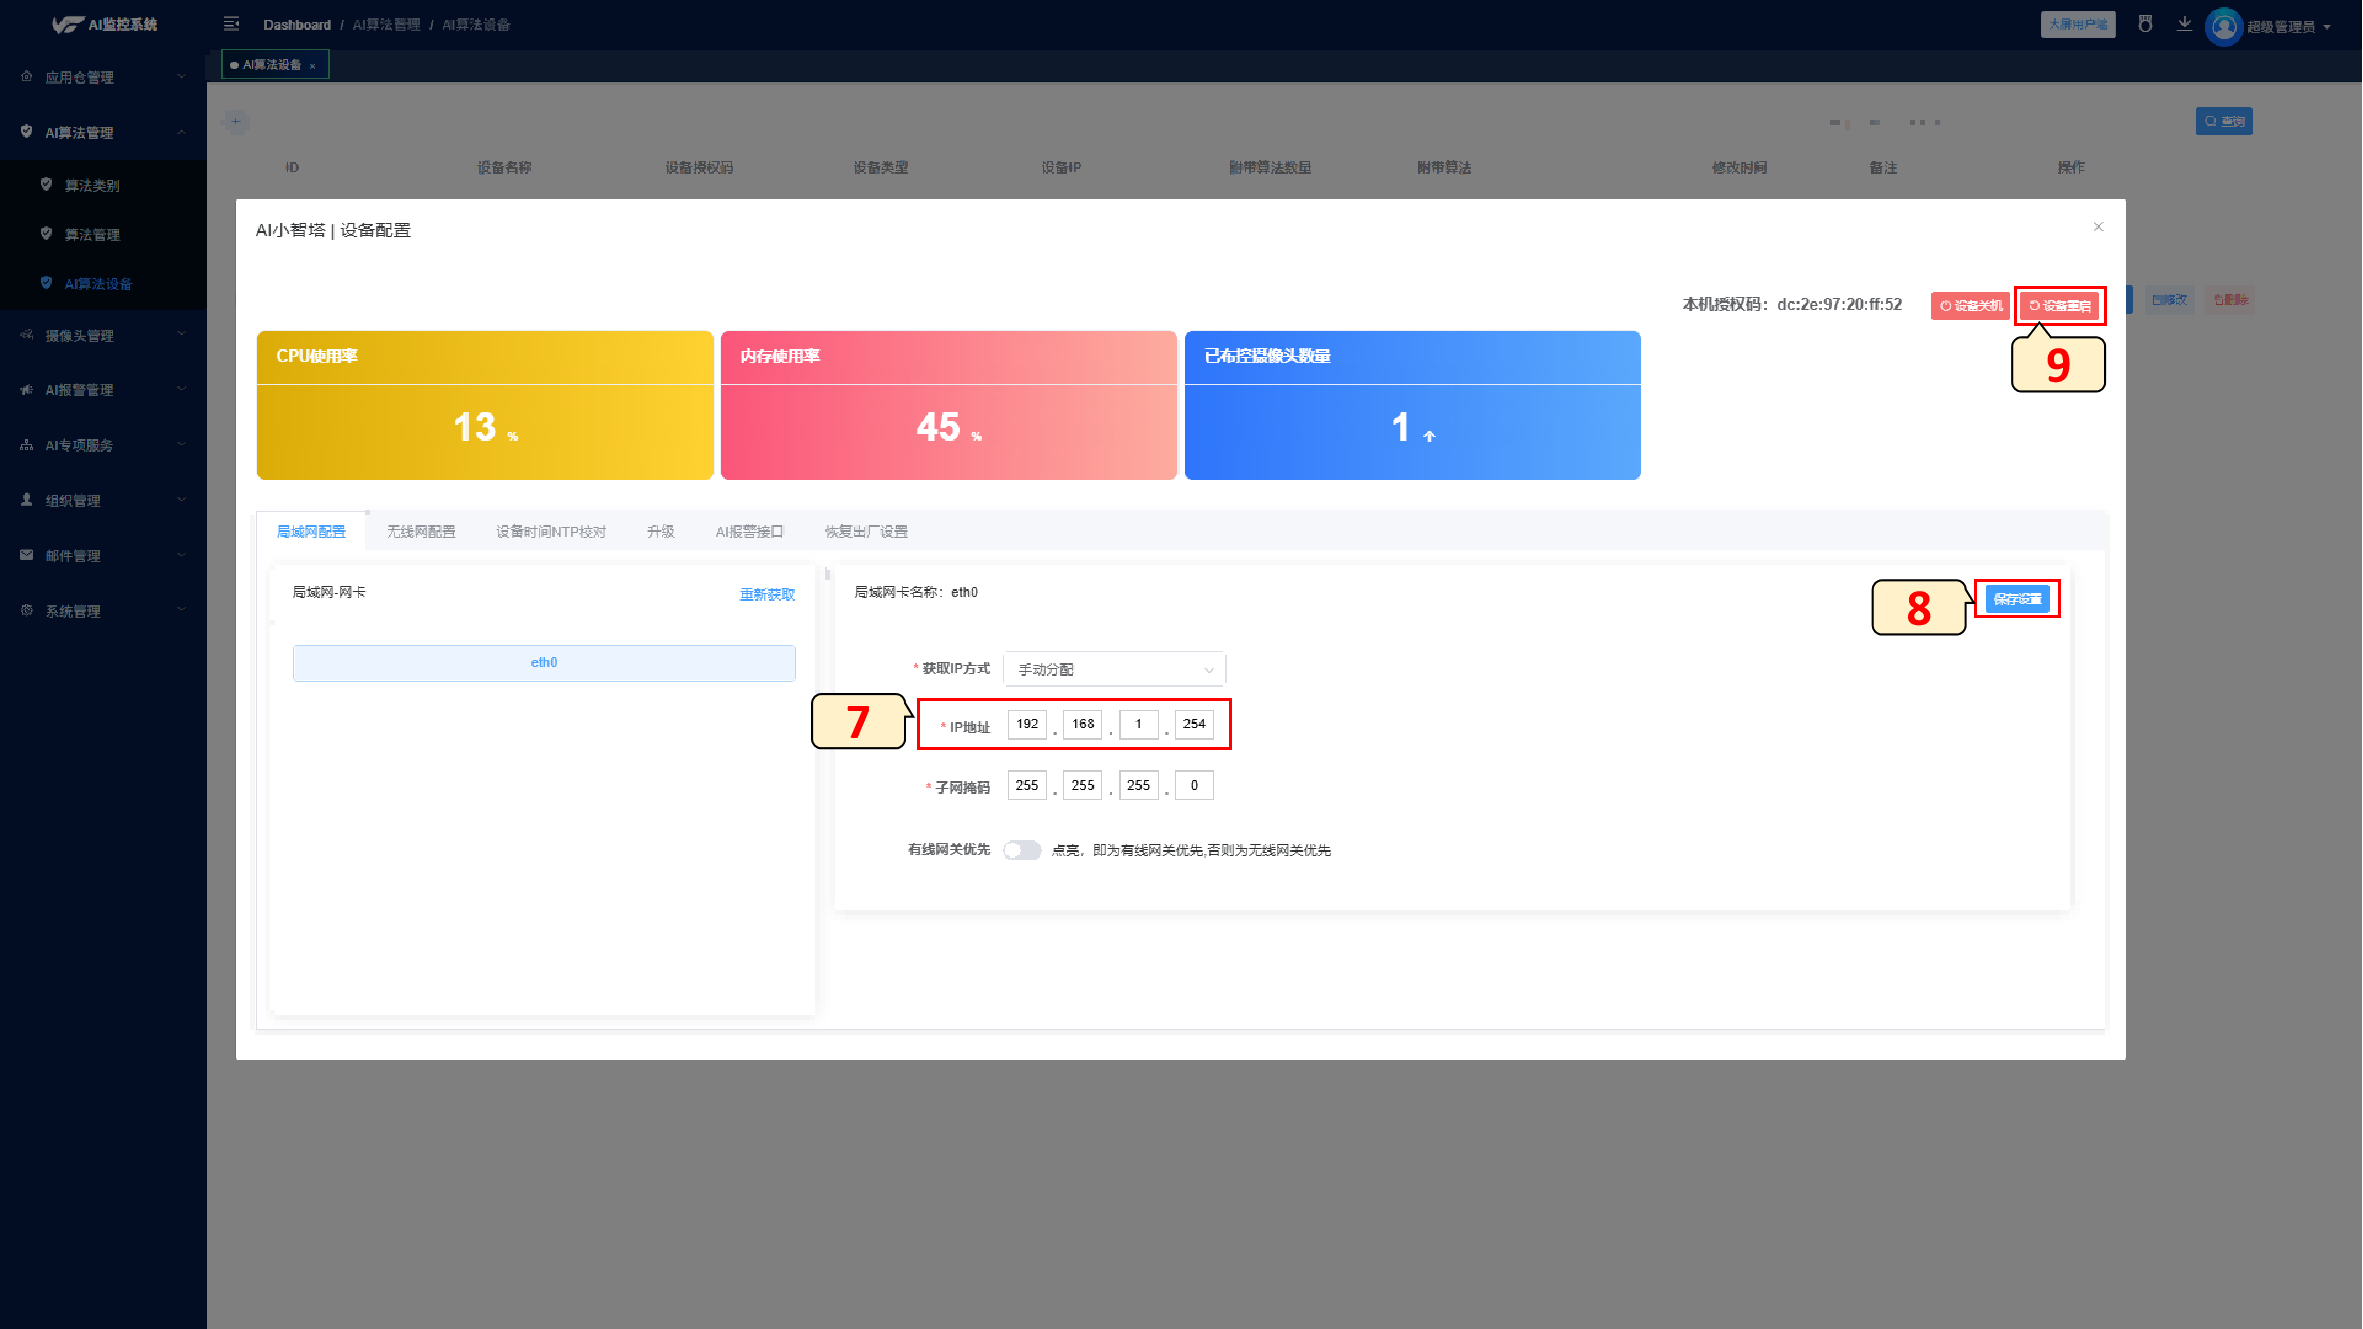2363x1329 pixels.
Task: Open the IP acquisition method dropdown
Action: (1114, 669)
